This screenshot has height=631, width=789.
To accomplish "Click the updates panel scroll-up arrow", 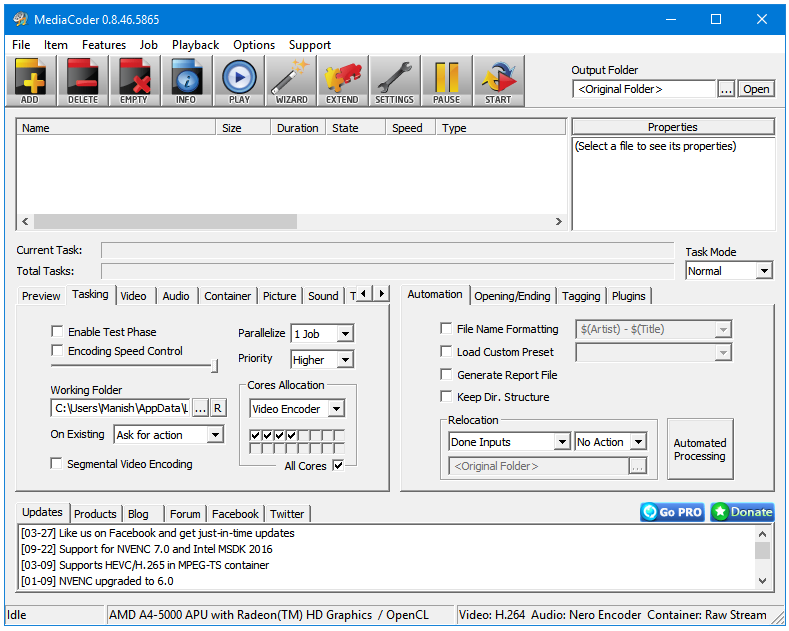I will (x=762, y=534).
